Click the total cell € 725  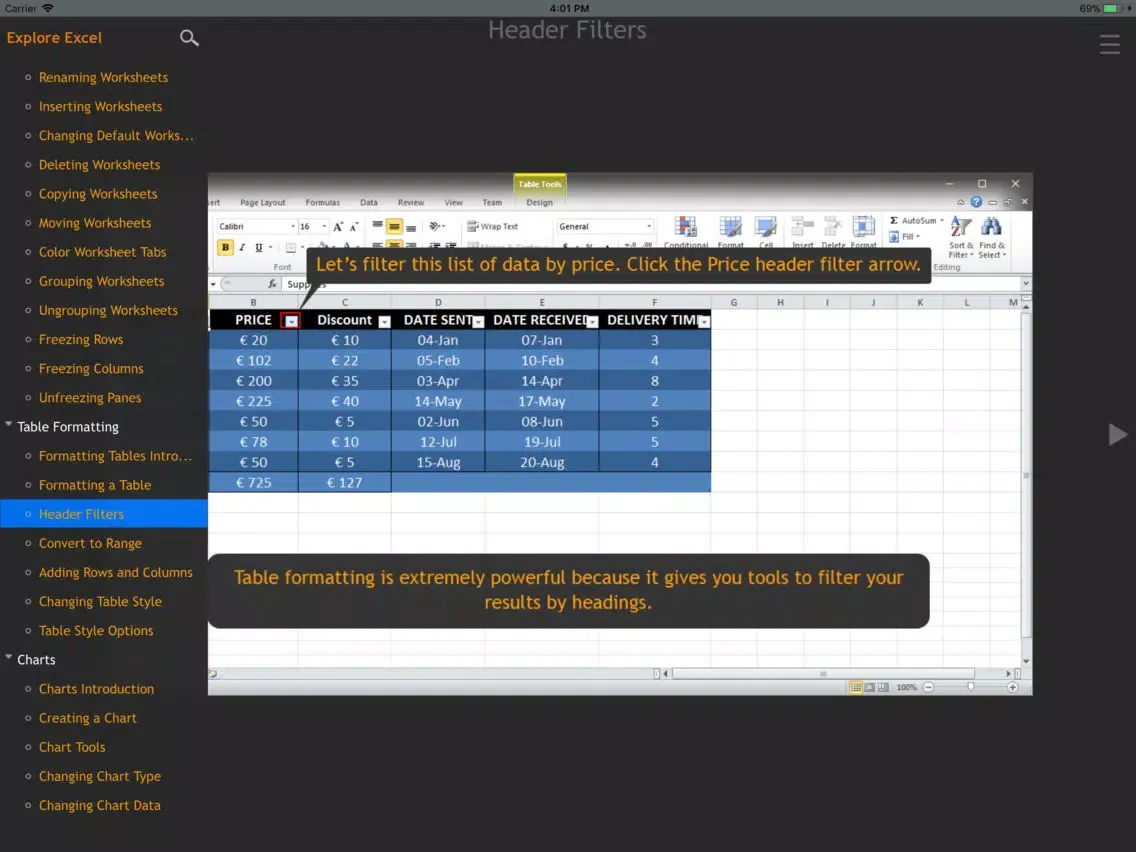click(254, 483)
